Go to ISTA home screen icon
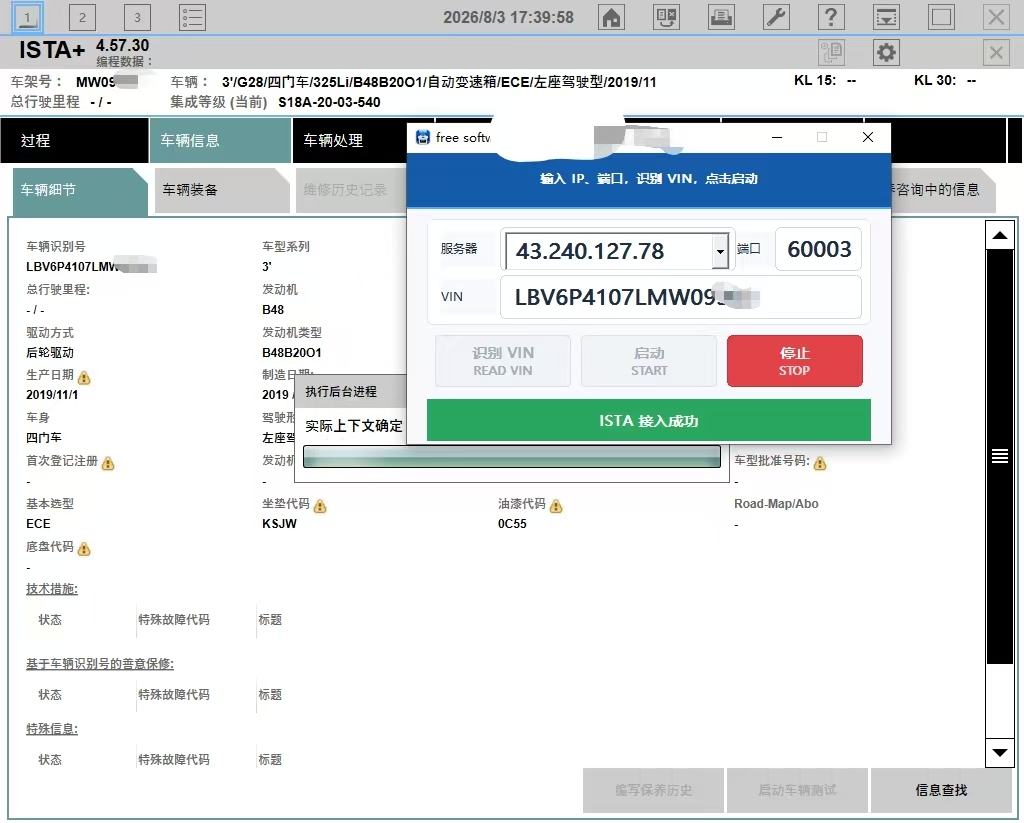The image size is (1024, 823). pyautogui.click(x=611, y=17)
